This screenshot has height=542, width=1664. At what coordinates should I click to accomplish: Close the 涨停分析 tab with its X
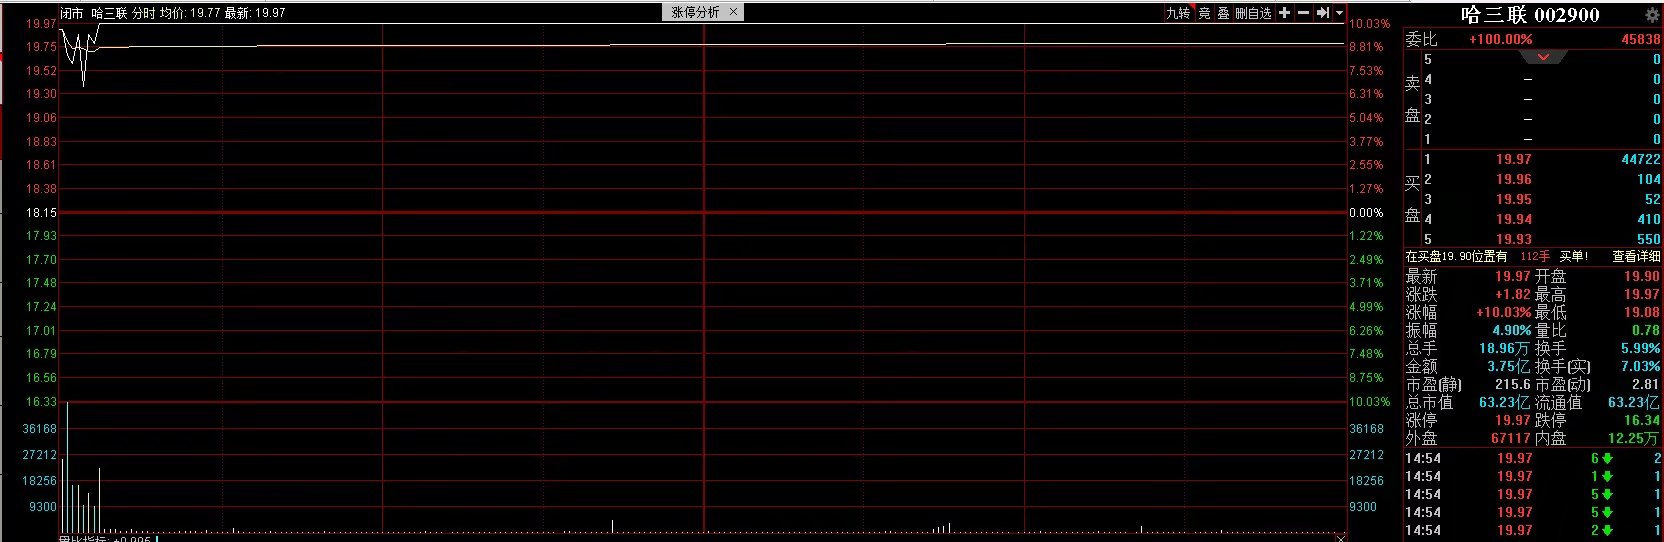pos(733,12)
